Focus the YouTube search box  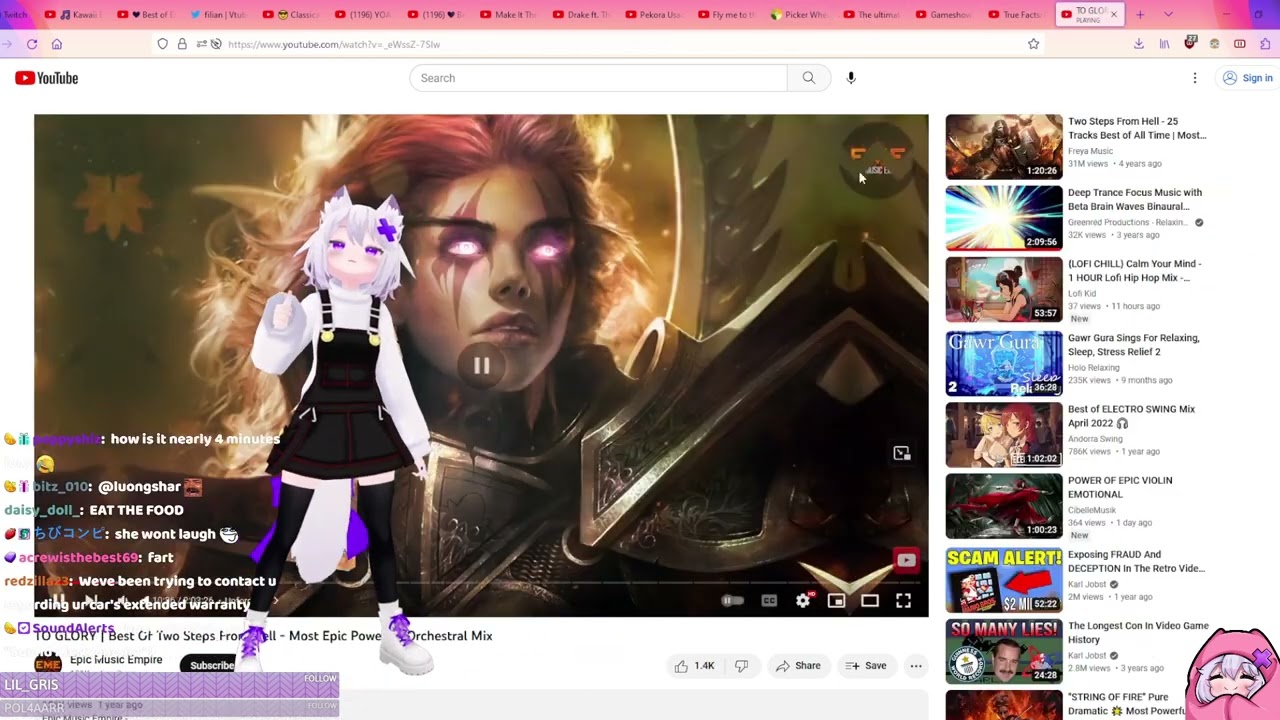pyautogui.click(x=598, y=78)
